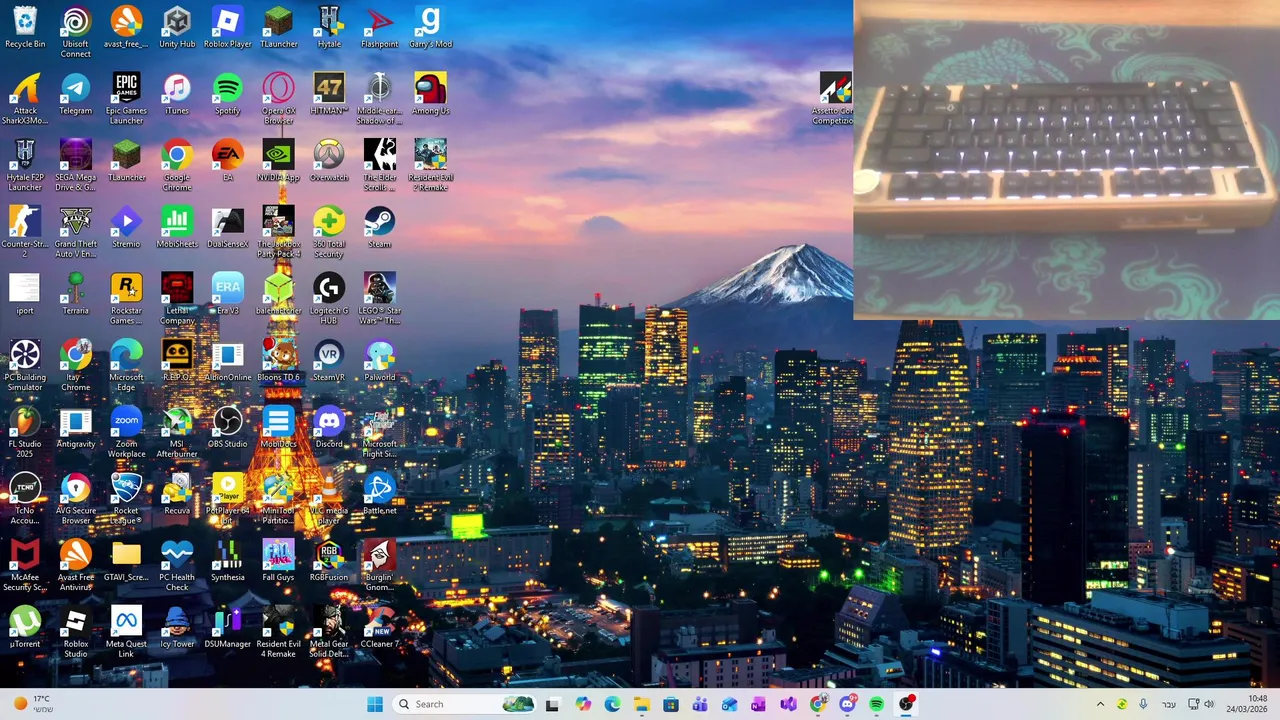The width and height of the screenshot is (1280, 720).
Task: Select the VLC media player icon
Action: [329, 499]
